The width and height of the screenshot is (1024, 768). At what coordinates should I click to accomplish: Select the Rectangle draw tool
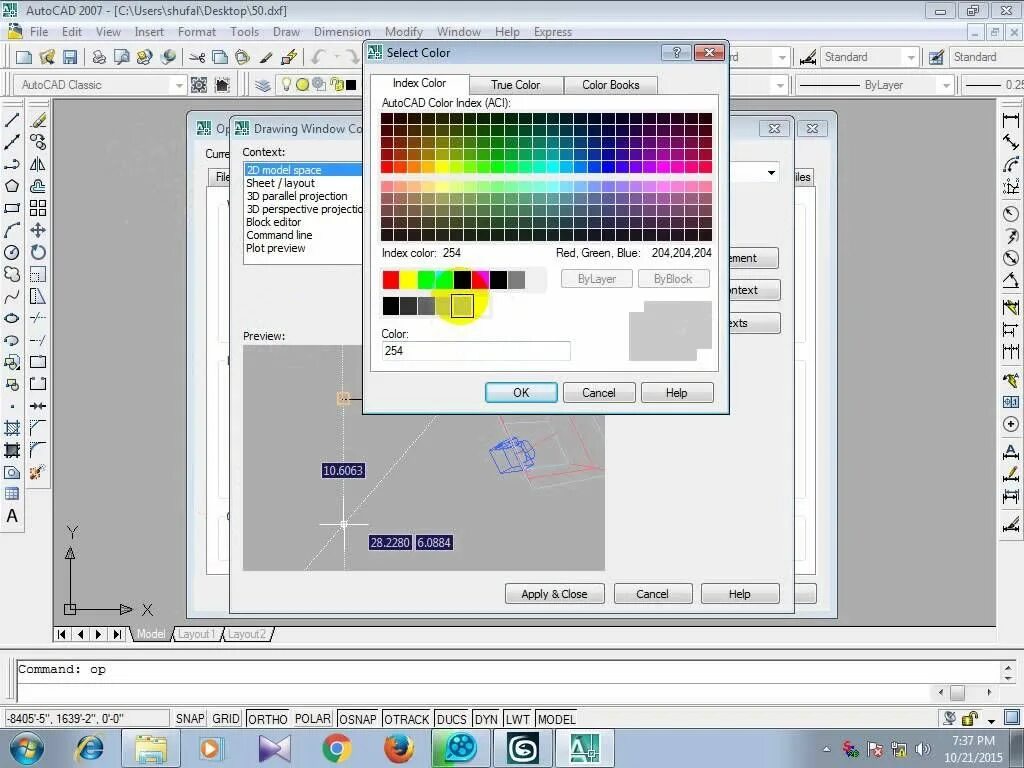(x=12, y=208)
